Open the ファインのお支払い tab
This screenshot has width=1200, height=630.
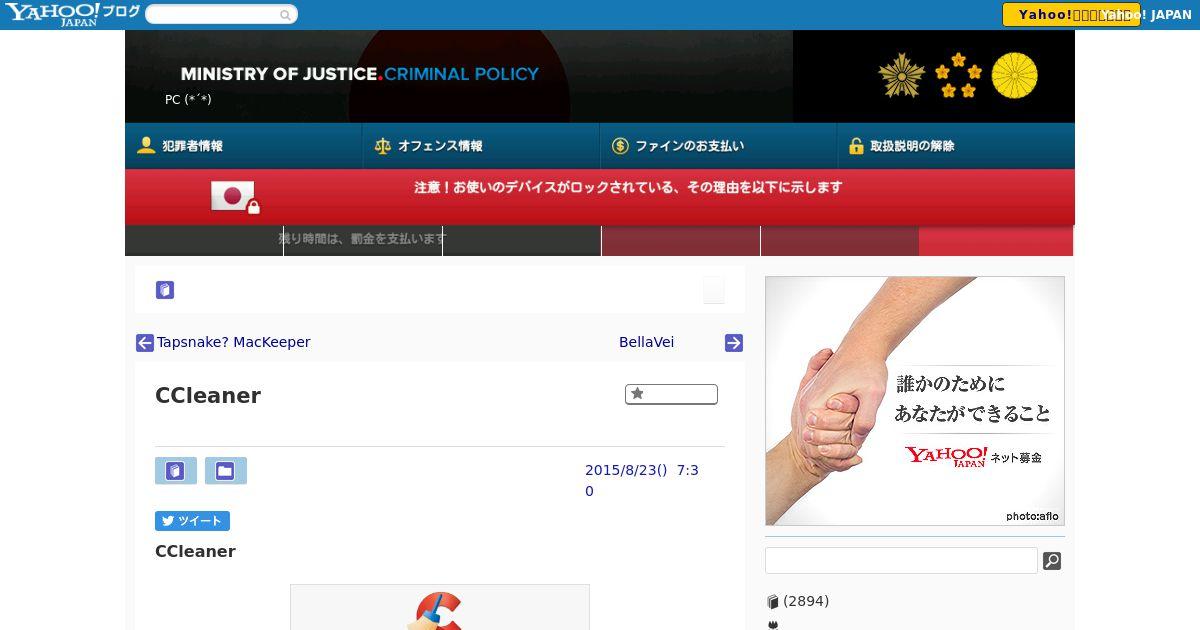718,146
